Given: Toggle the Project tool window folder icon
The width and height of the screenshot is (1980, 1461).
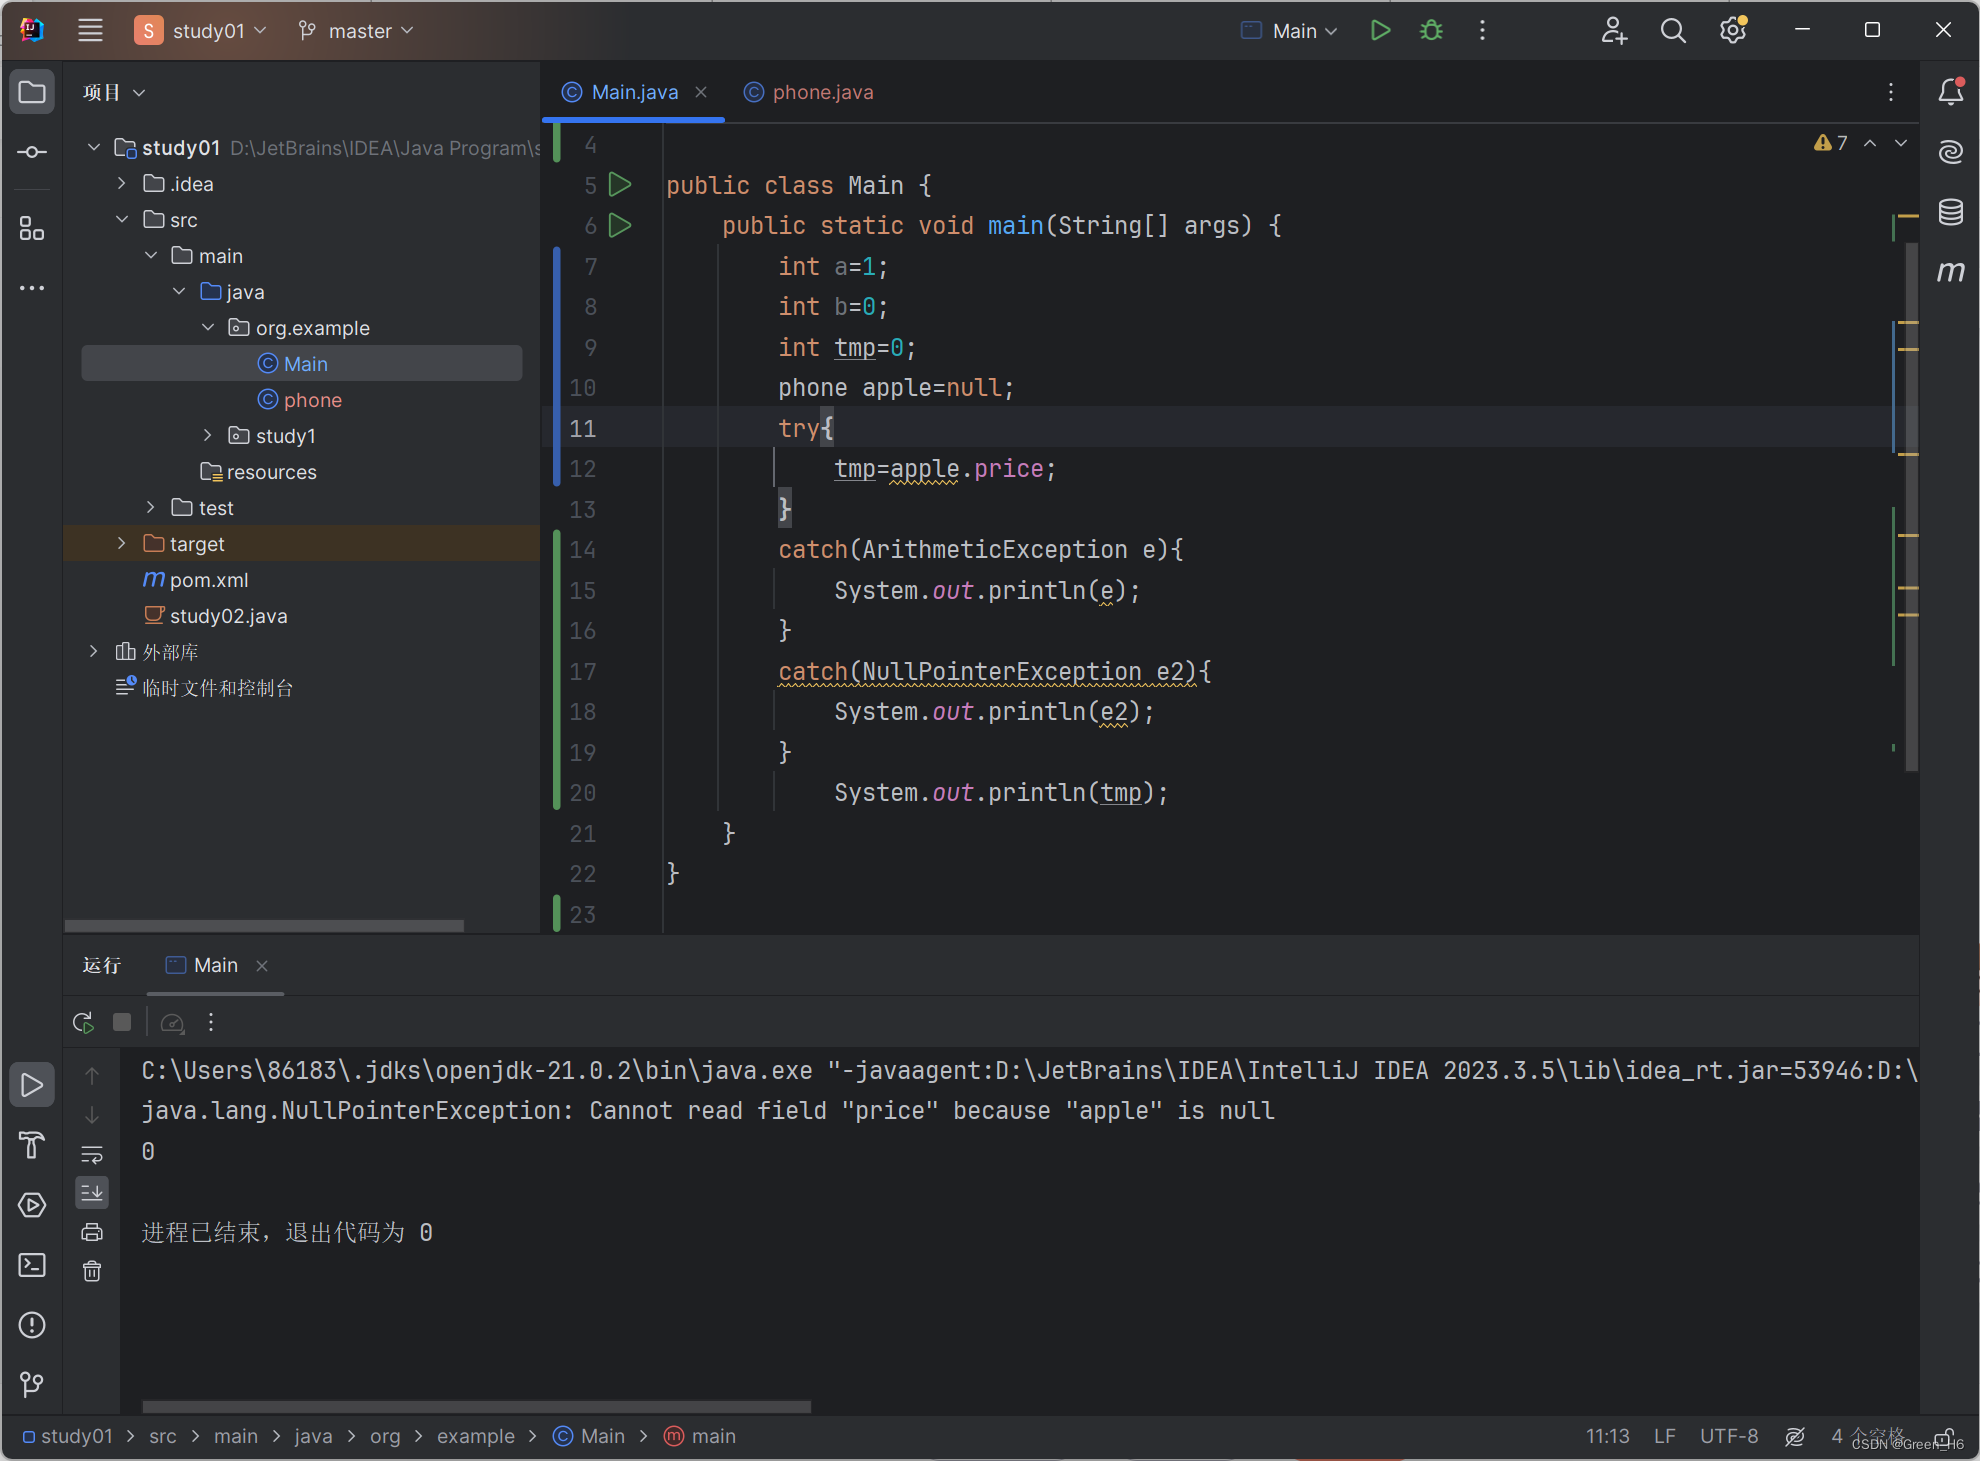Looking at the screenshot, I should coord(32,93).
